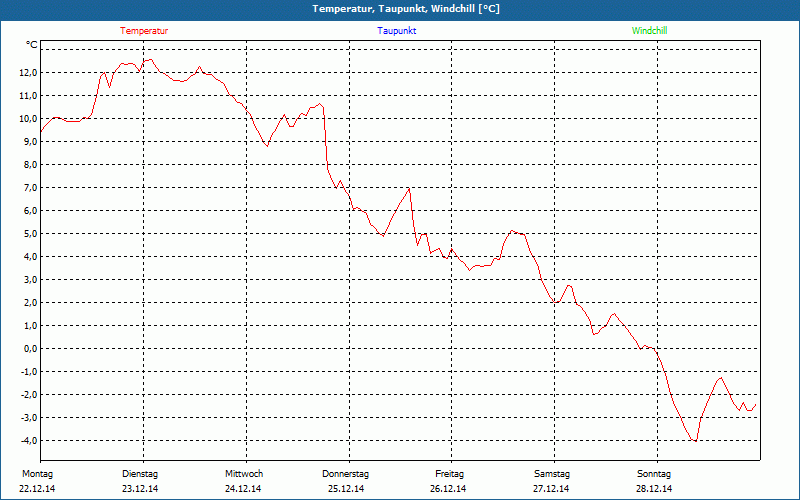Click the 2,0 y-axis value
The width and height of the screenshot is (800, 500).
point(30,302)
